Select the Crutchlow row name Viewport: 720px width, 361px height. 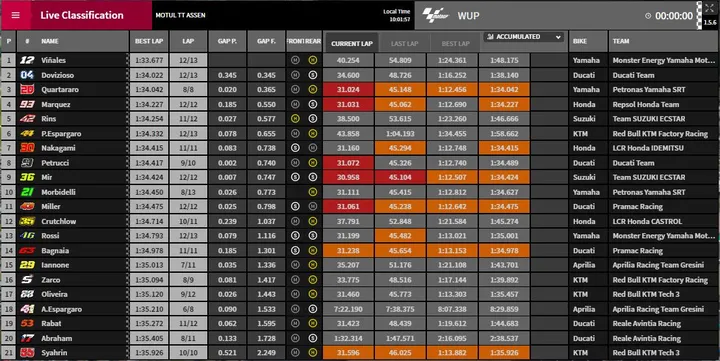[59, 221]
